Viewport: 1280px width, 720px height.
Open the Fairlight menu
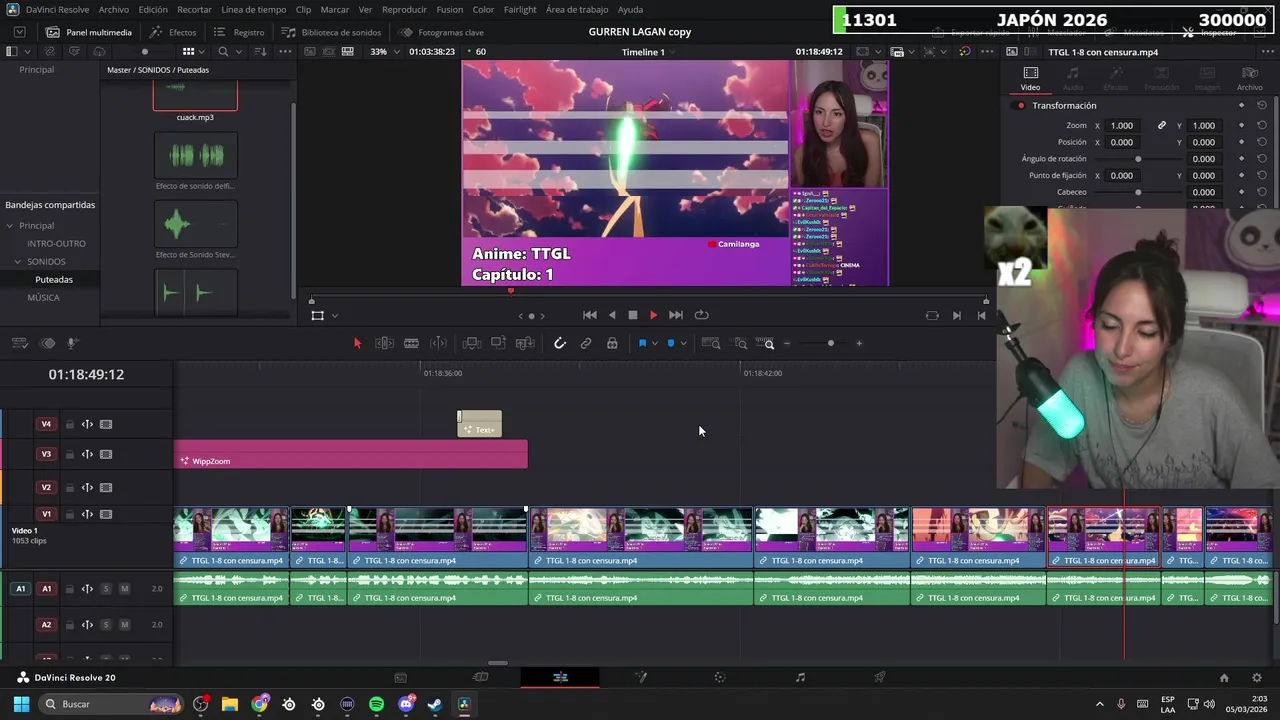click(x=520, y=9)
